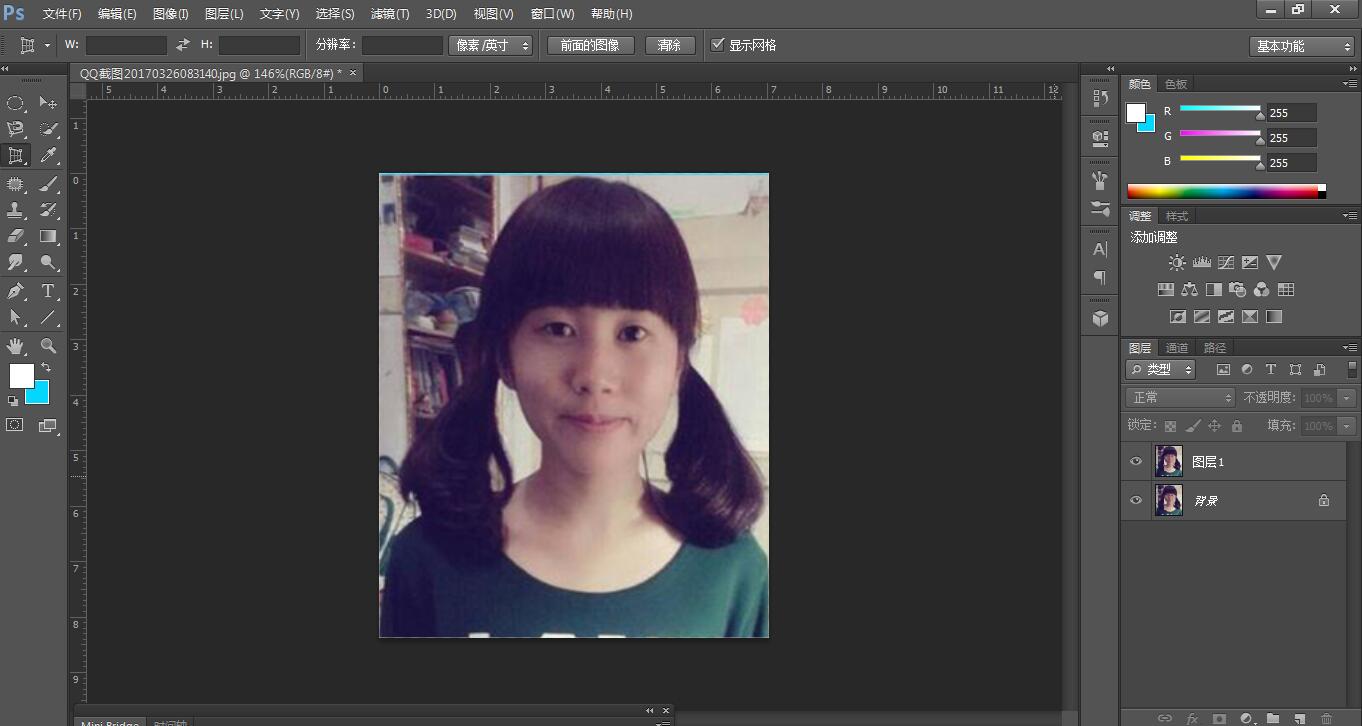Click the cyan background color swatch

coord(42,396)
